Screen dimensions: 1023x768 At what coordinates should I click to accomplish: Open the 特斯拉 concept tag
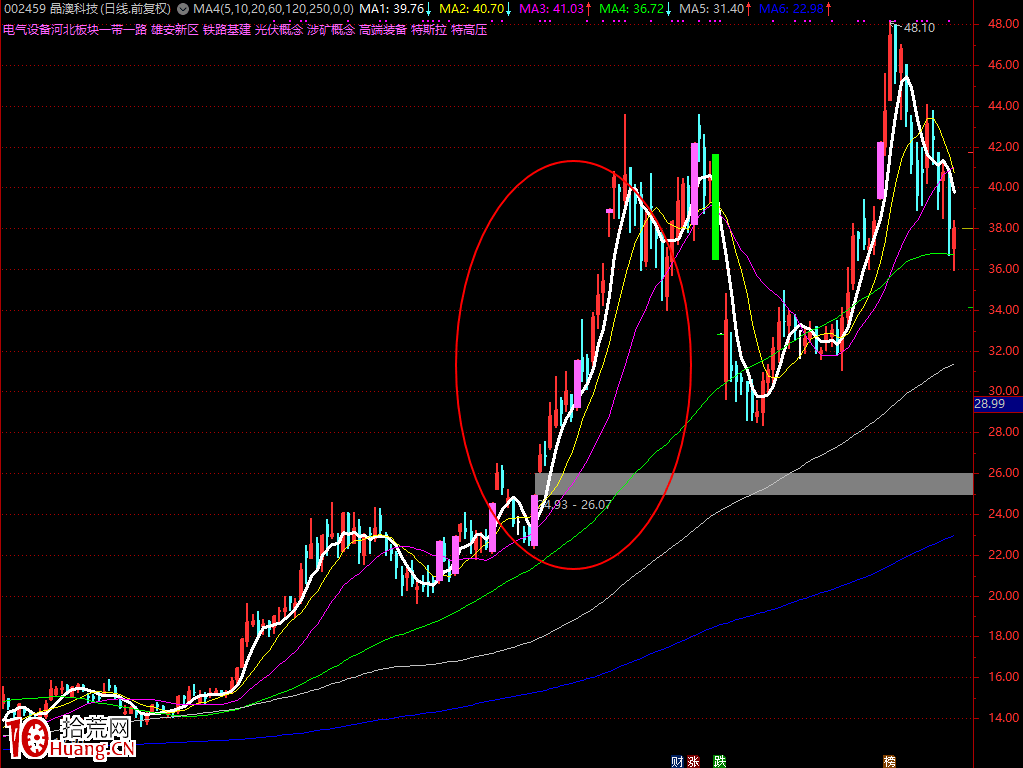428,30
